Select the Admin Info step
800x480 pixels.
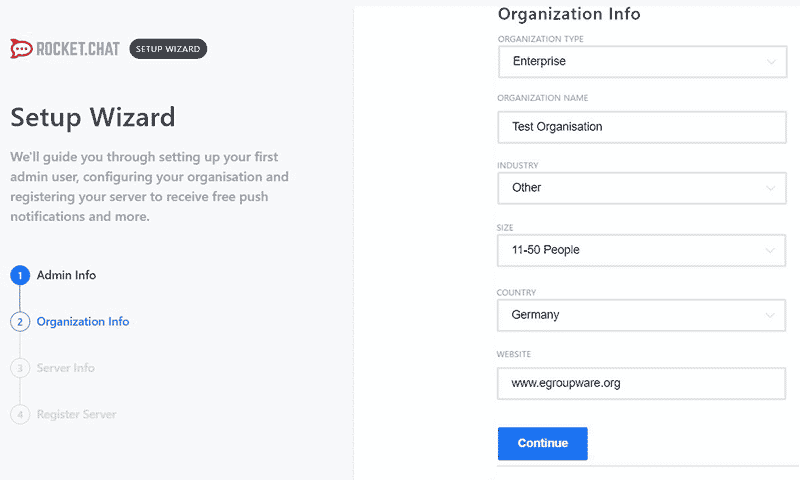point(66,275)
